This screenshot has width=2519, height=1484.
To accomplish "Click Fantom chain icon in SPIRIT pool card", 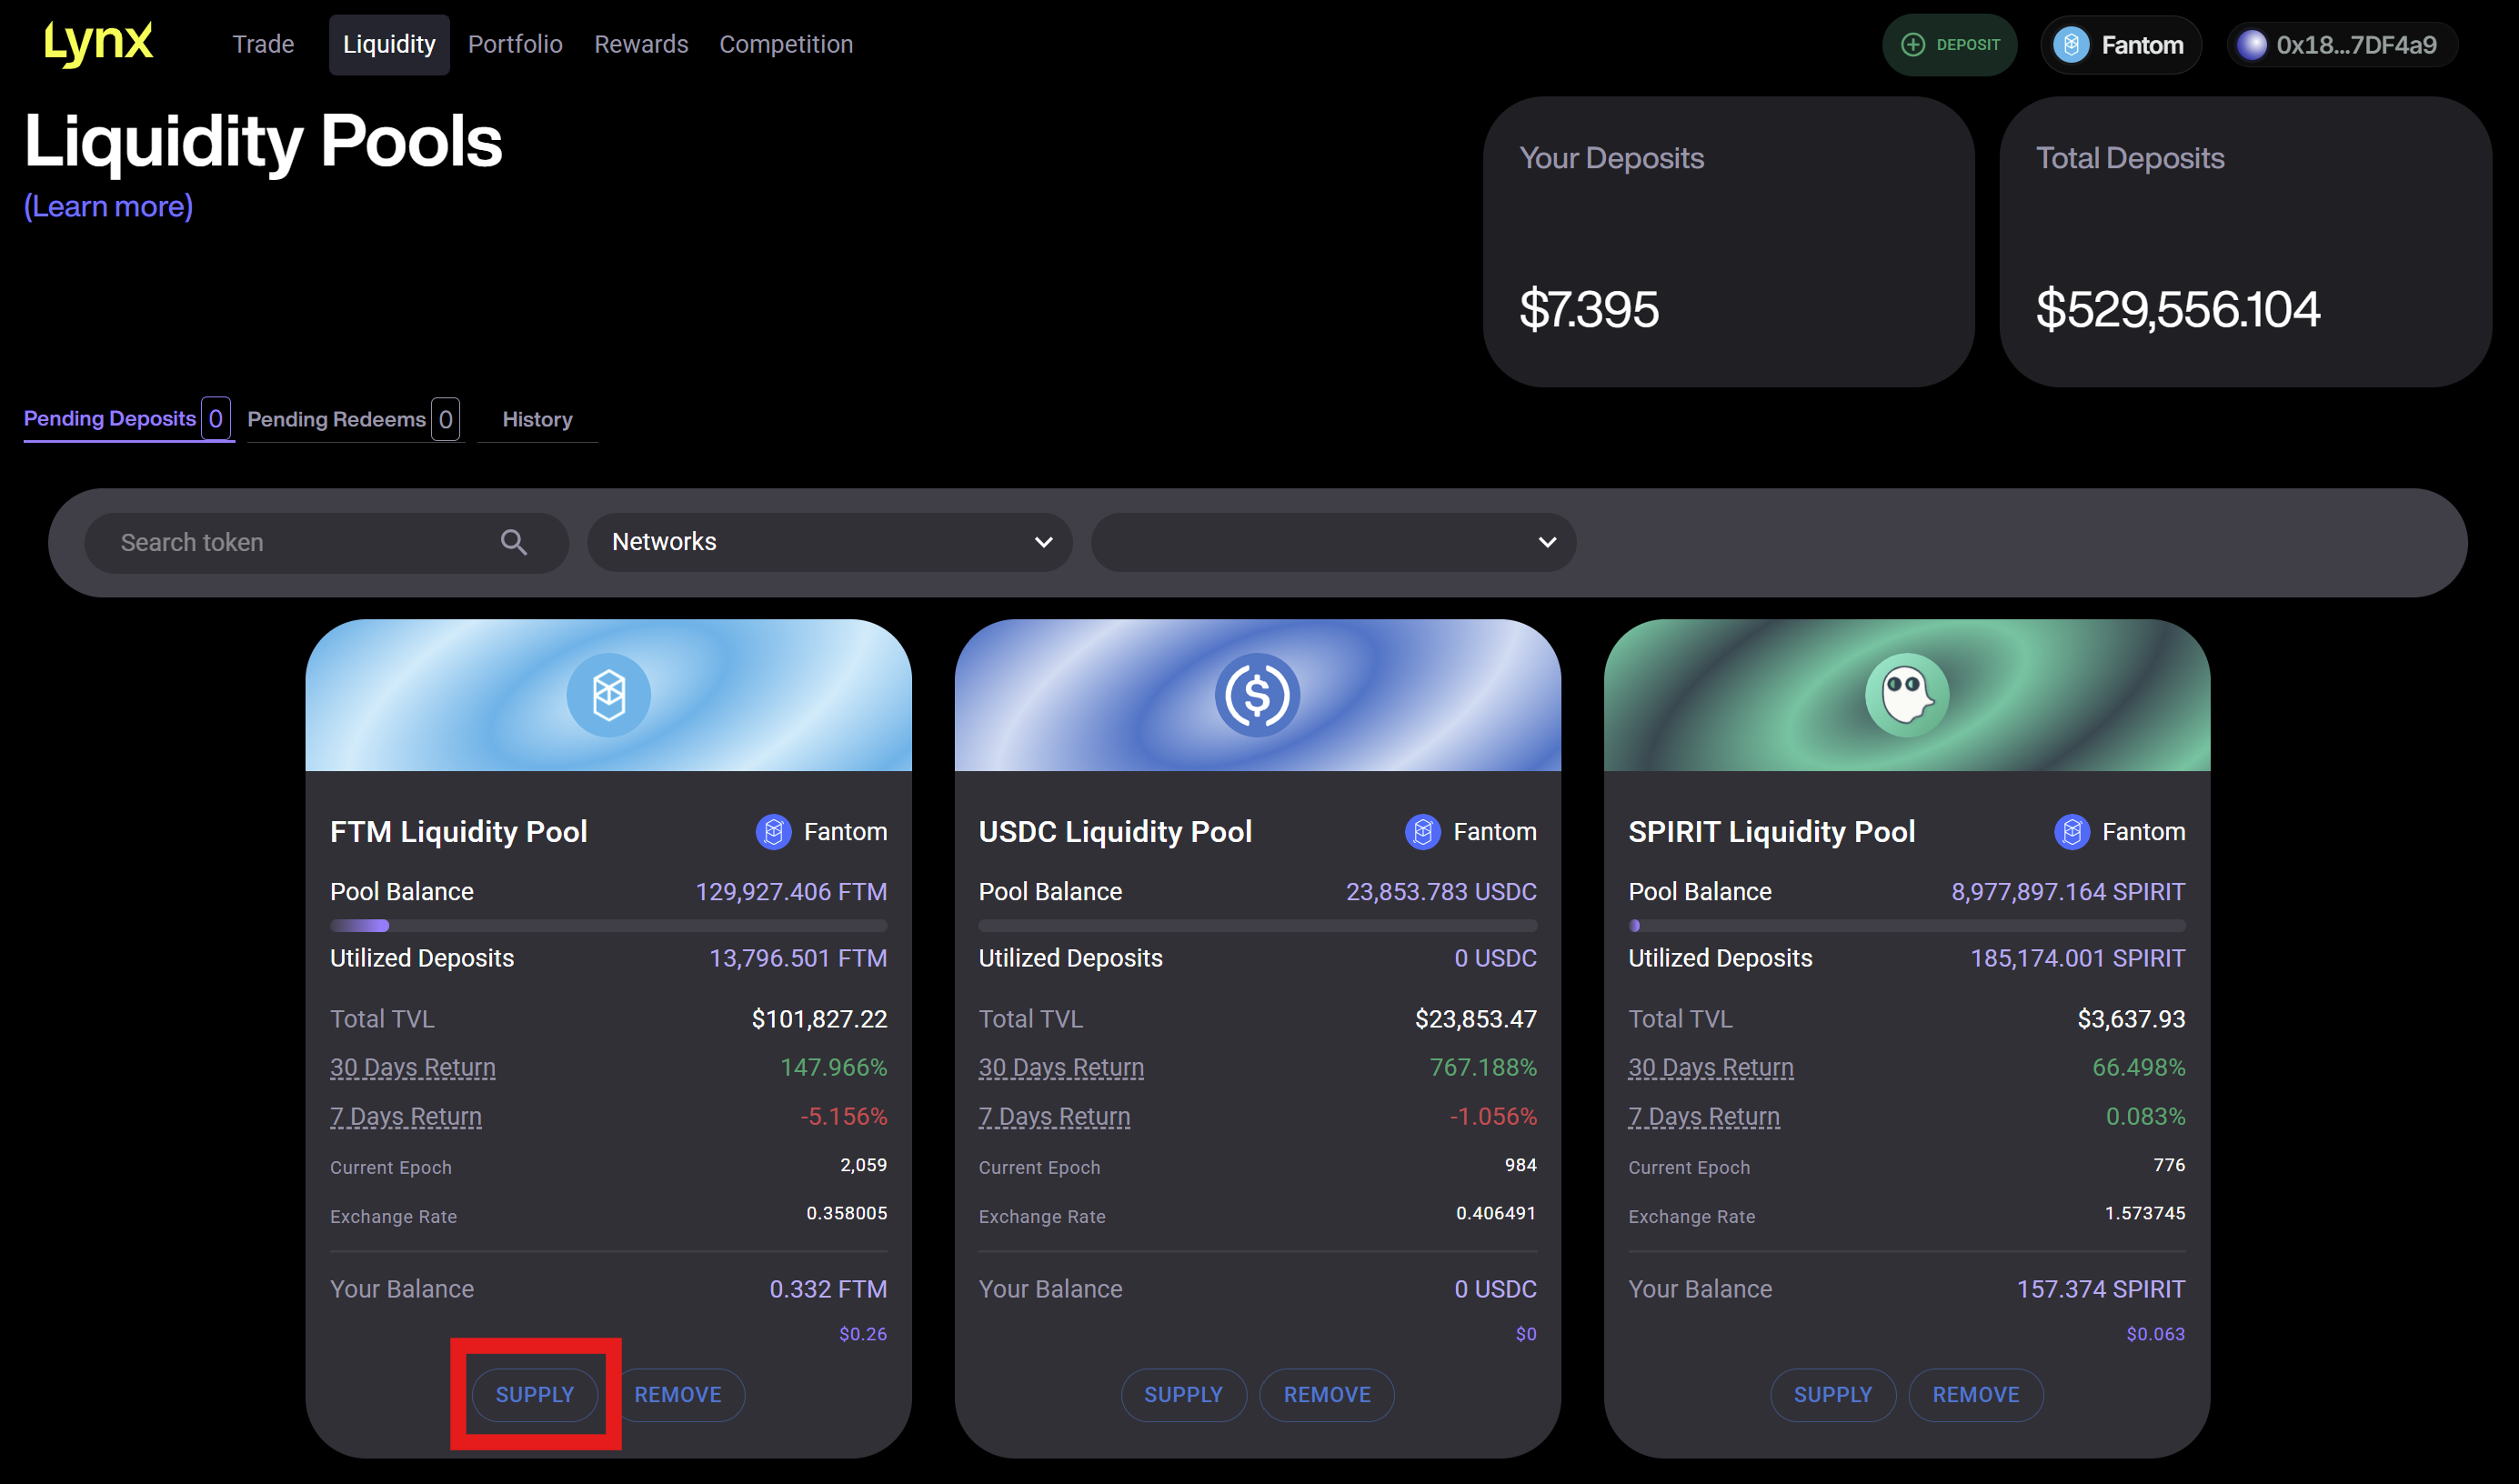I will pos(2071,831).
